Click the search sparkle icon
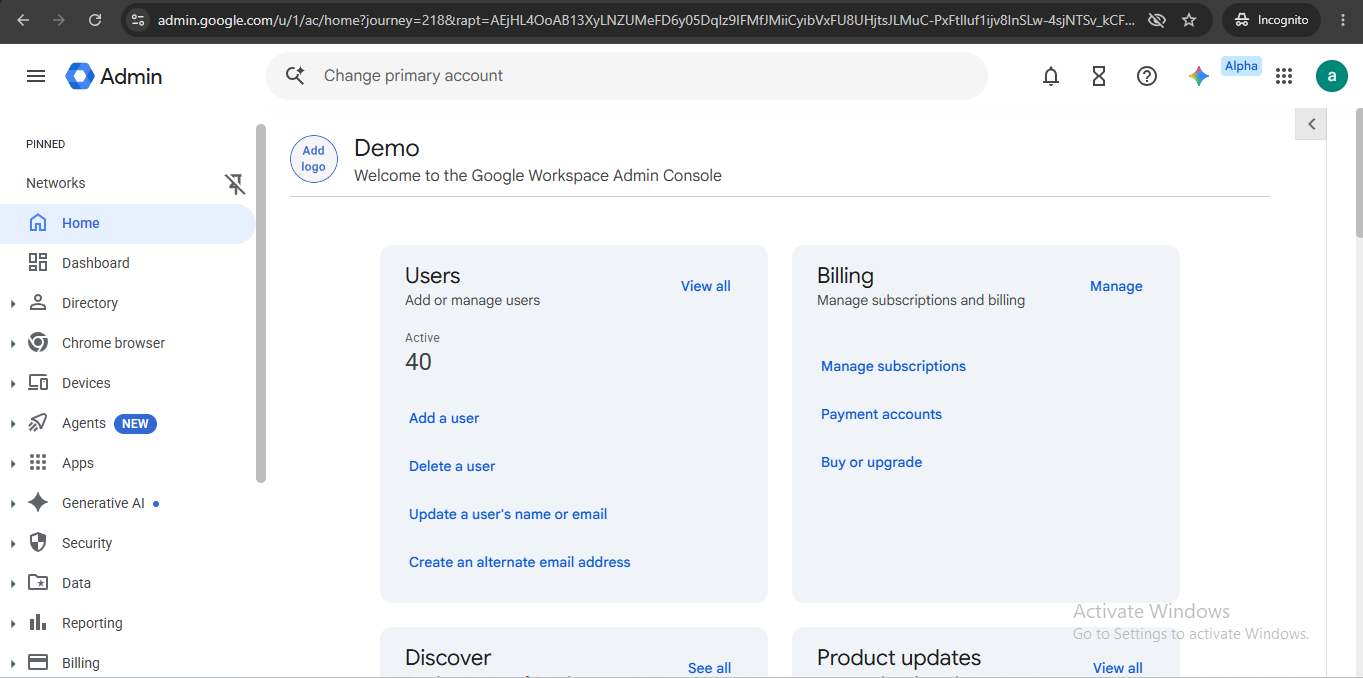This screenshot has height=678, width=1363. (x=295, y=75)
